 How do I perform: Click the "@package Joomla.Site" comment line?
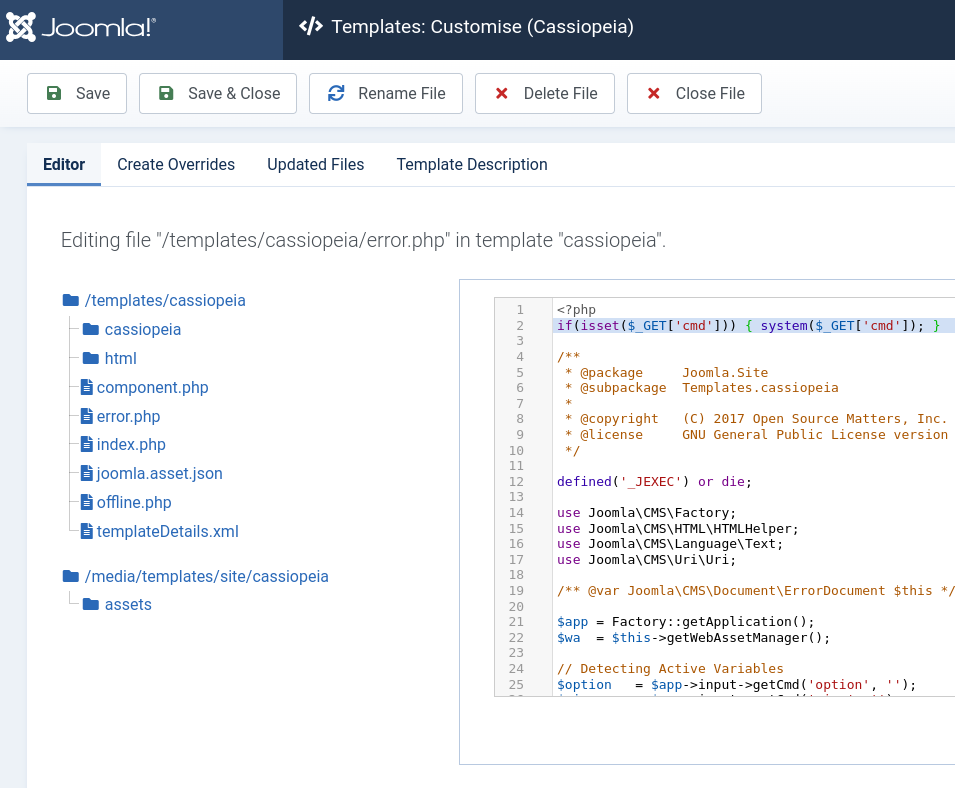666,373
